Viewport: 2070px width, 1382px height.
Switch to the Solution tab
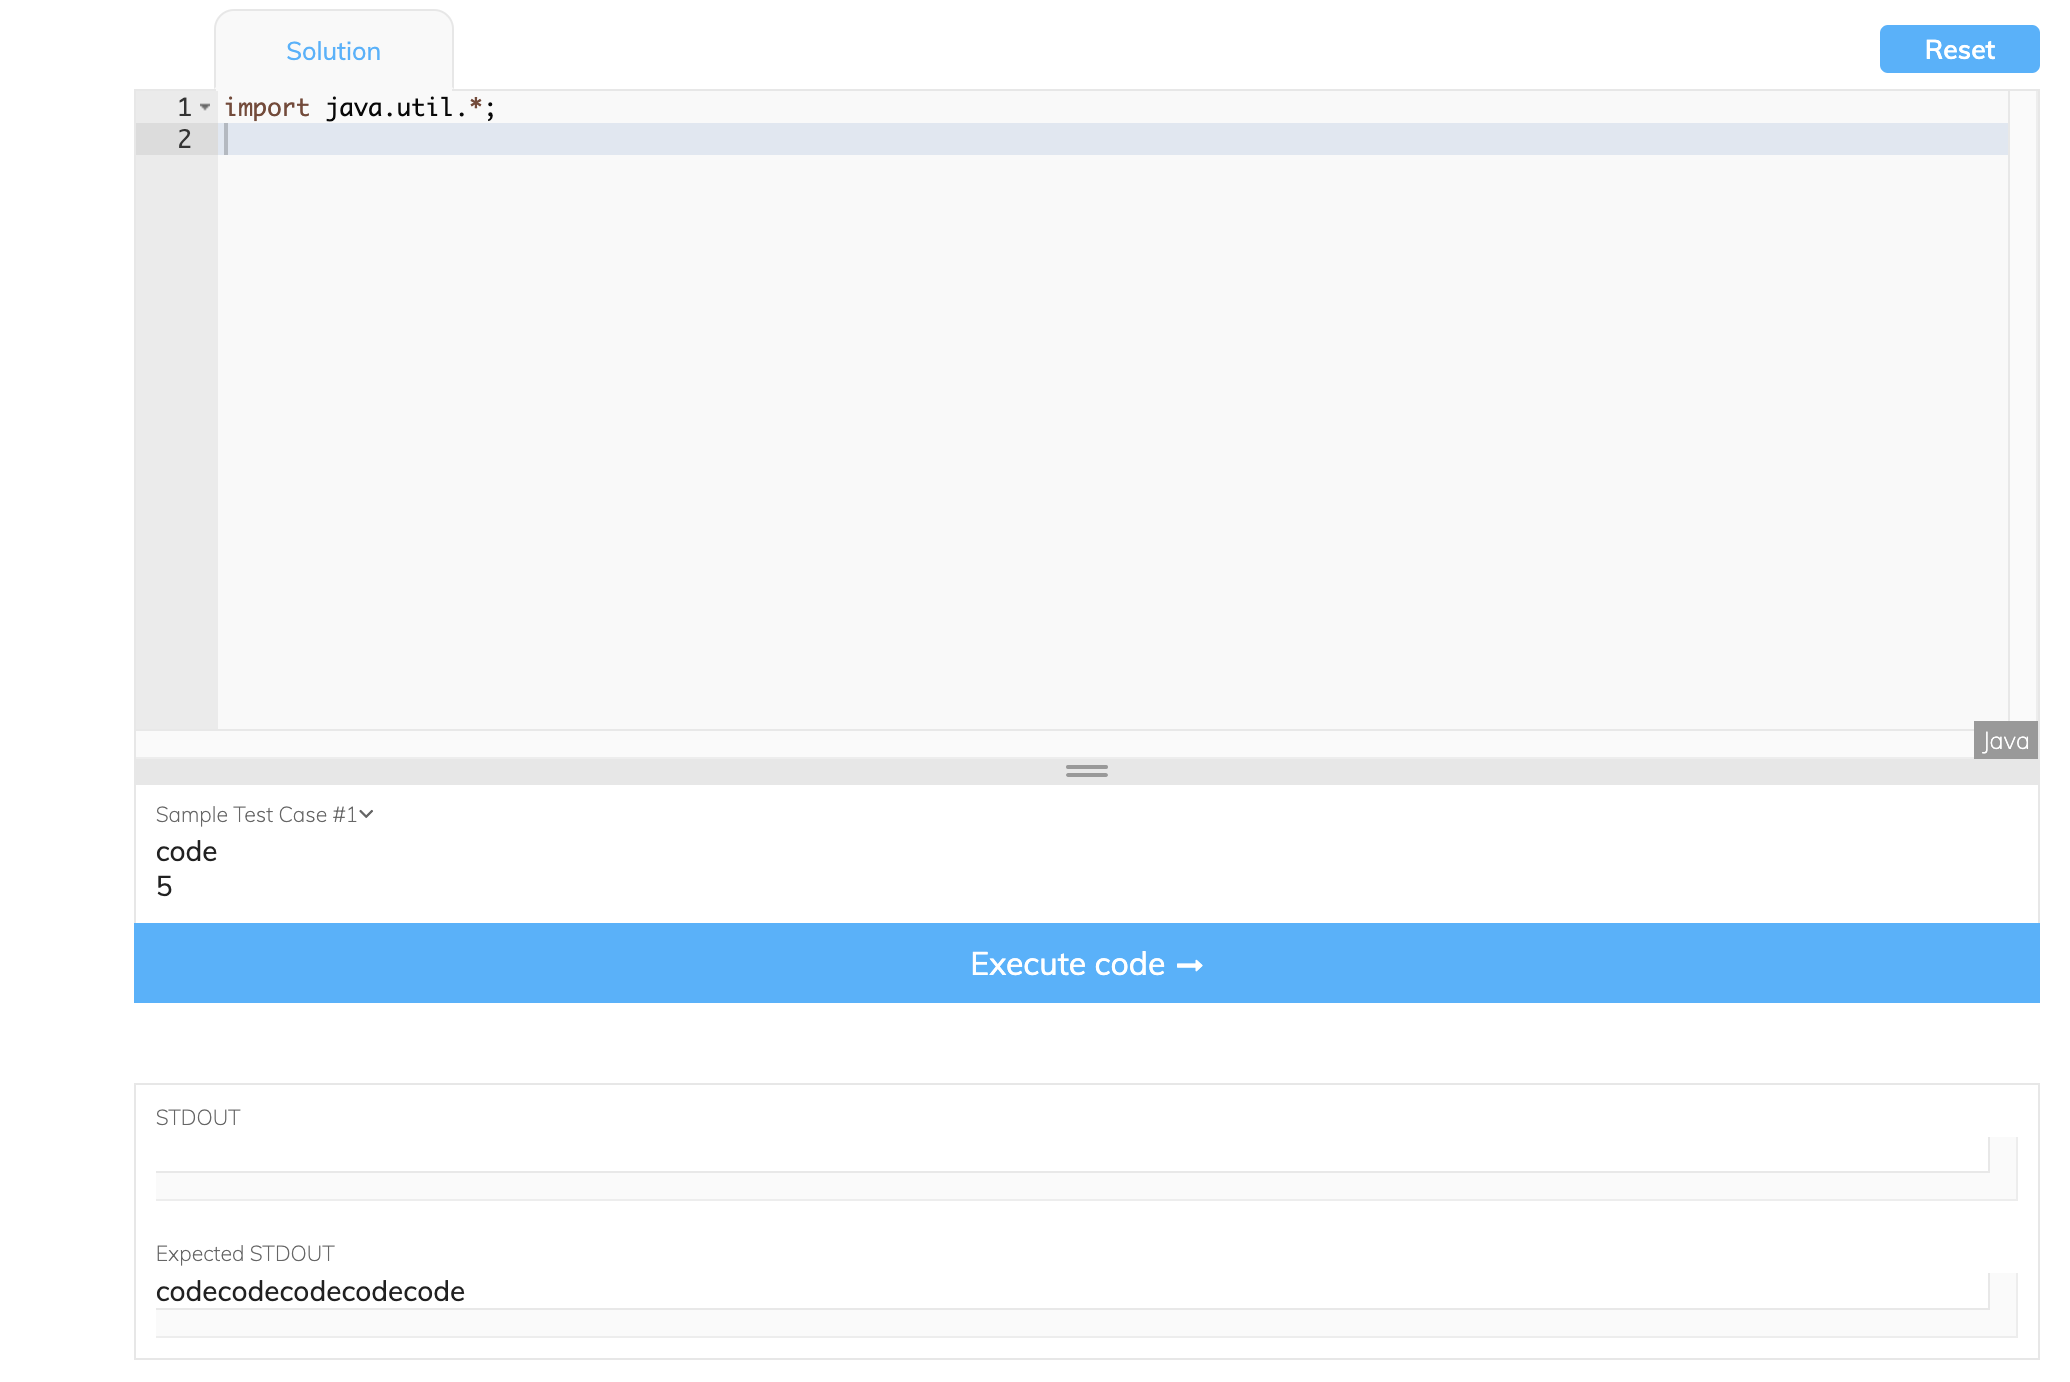pos(333,51)
